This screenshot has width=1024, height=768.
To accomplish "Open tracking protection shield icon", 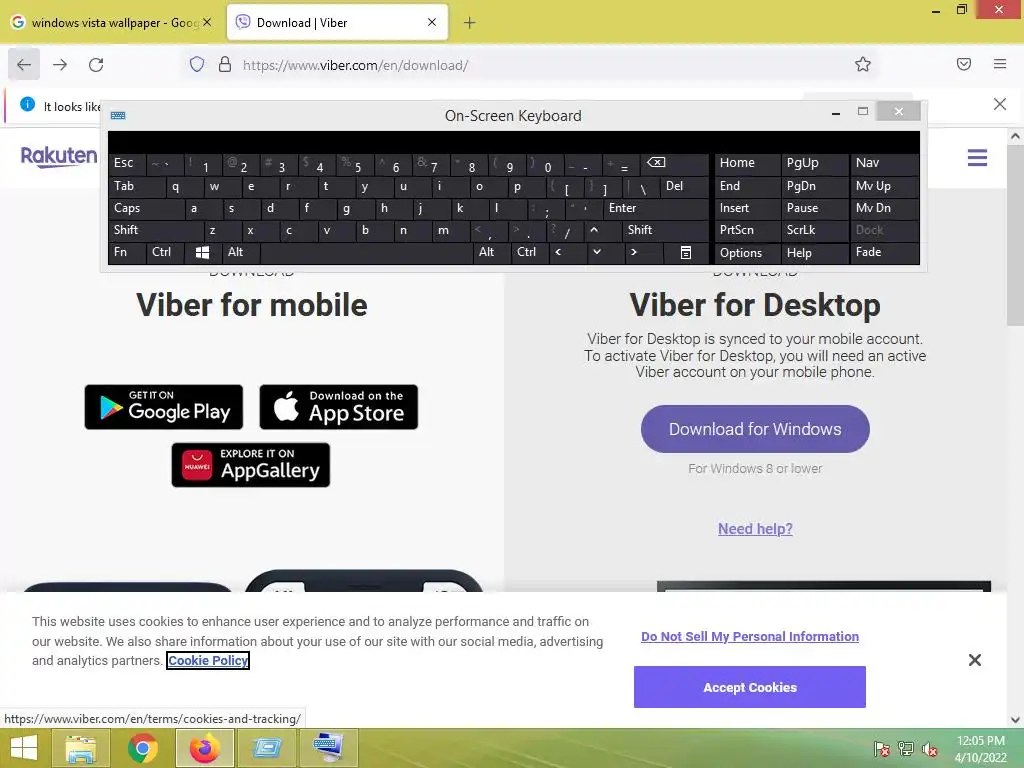I will tap(197, 64).
